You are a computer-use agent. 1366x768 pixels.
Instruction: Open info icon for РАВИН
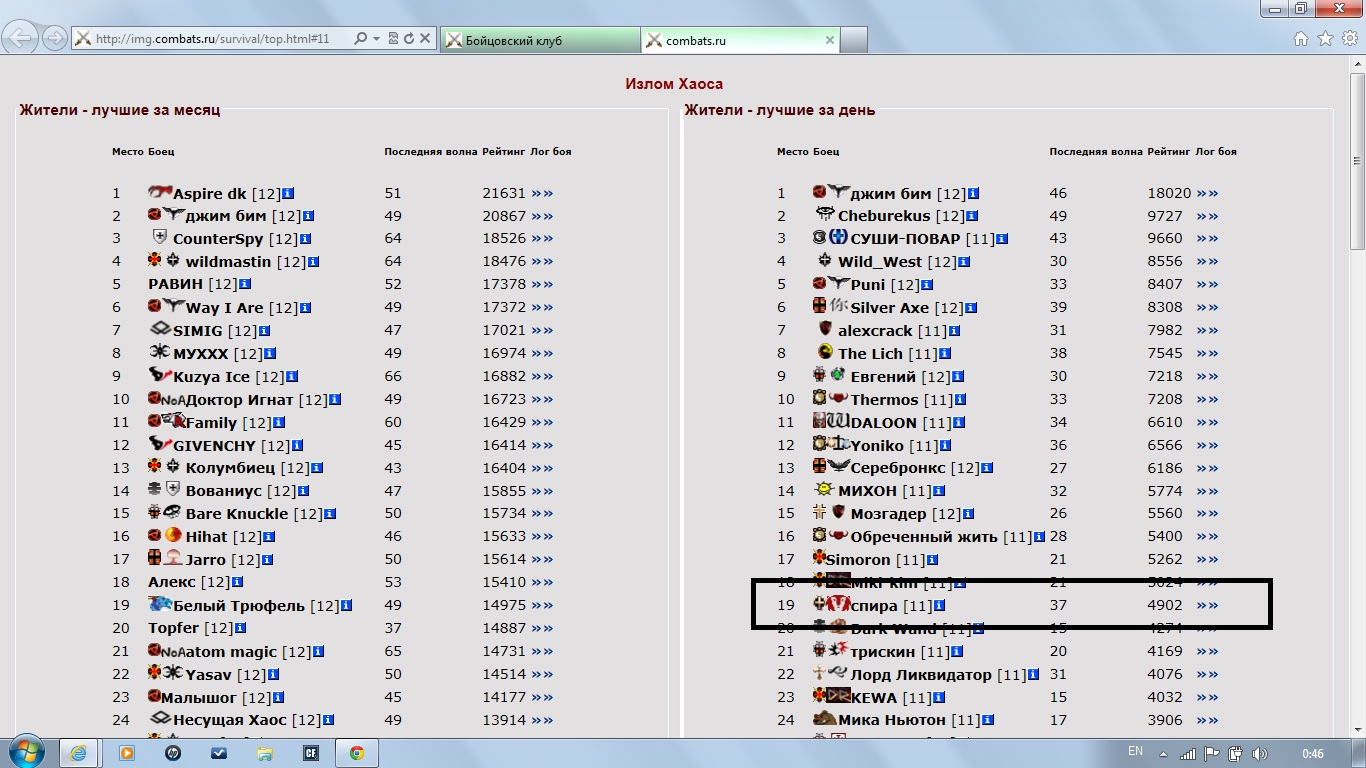click(x=245, y=285)
